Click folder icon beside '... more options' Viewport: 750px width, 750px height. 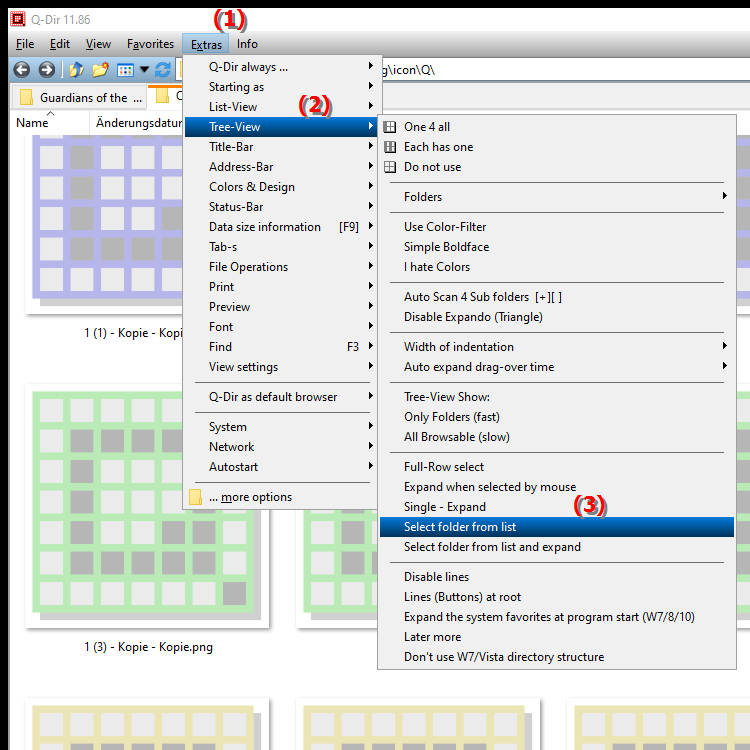(195, 497)
